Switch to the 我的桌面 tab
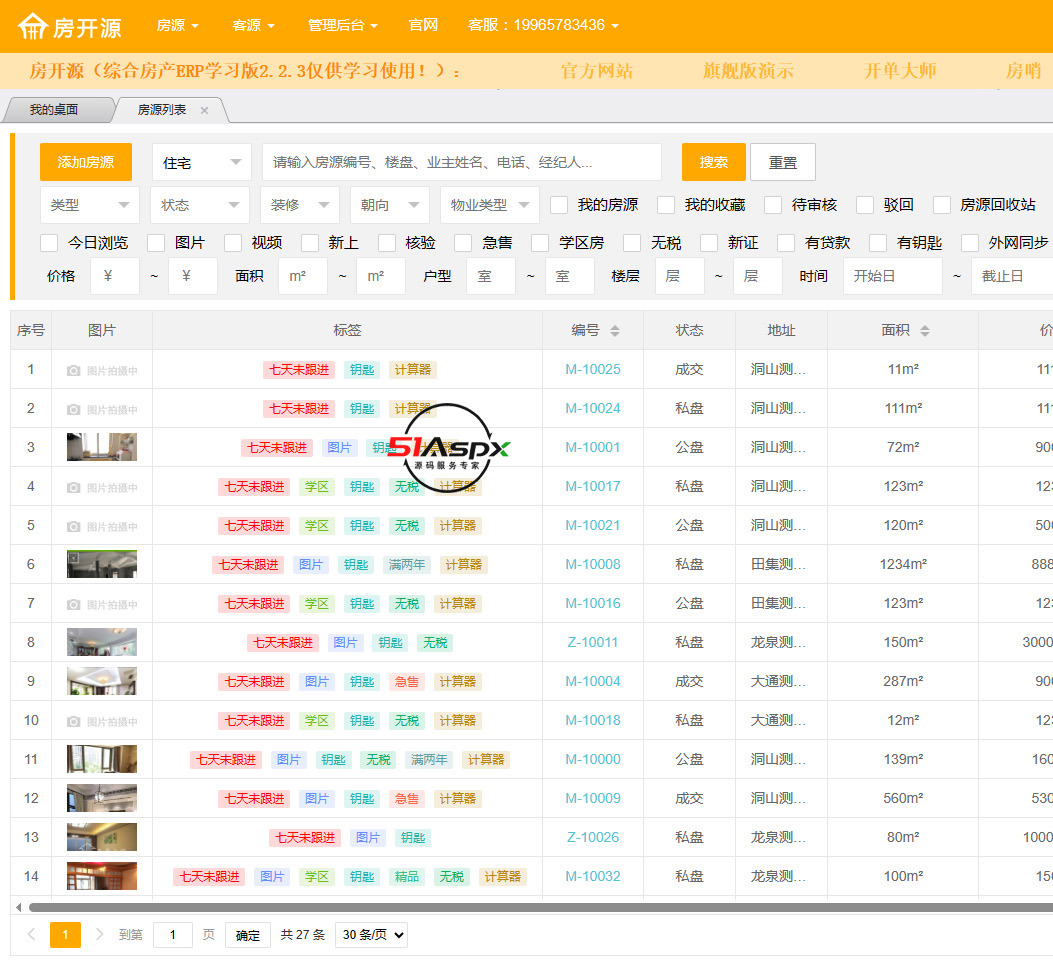The height and width of the screenshot is (969, 1053). click(54, 110)
